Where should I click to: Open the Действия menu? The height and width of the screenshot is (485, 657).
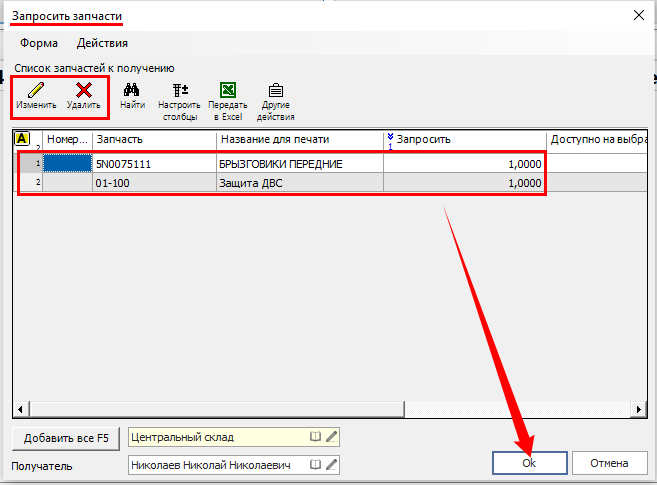pyautogui.click(x=102, y=43)
